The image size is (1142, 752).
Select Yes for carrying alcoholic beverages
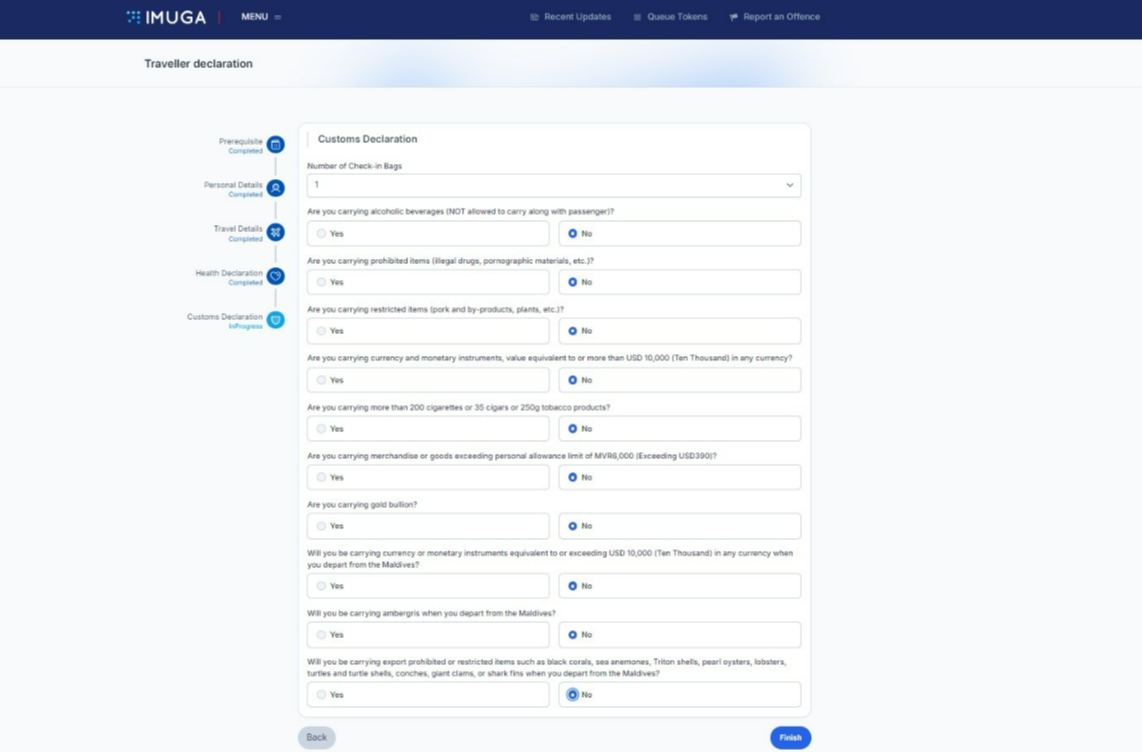pos(321,234)
